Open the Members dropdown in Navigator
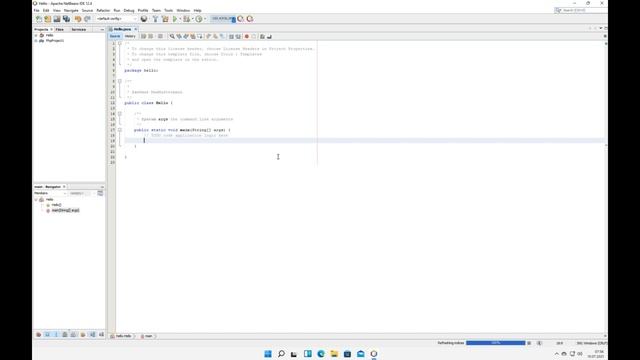 (x=50, y=193)
